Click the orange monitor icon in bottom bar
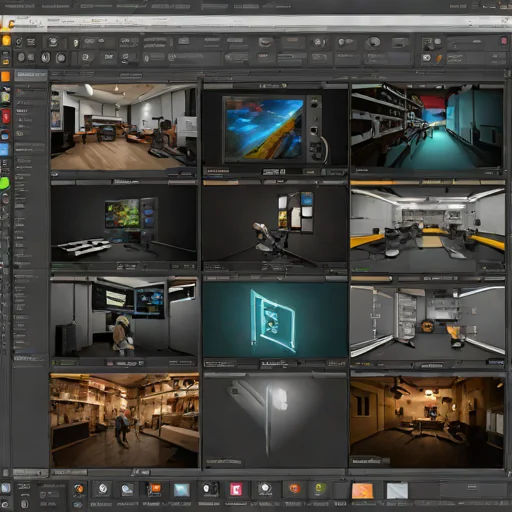Screen dimensions: 512x512 pyautogui.click(x=155, y=489)
